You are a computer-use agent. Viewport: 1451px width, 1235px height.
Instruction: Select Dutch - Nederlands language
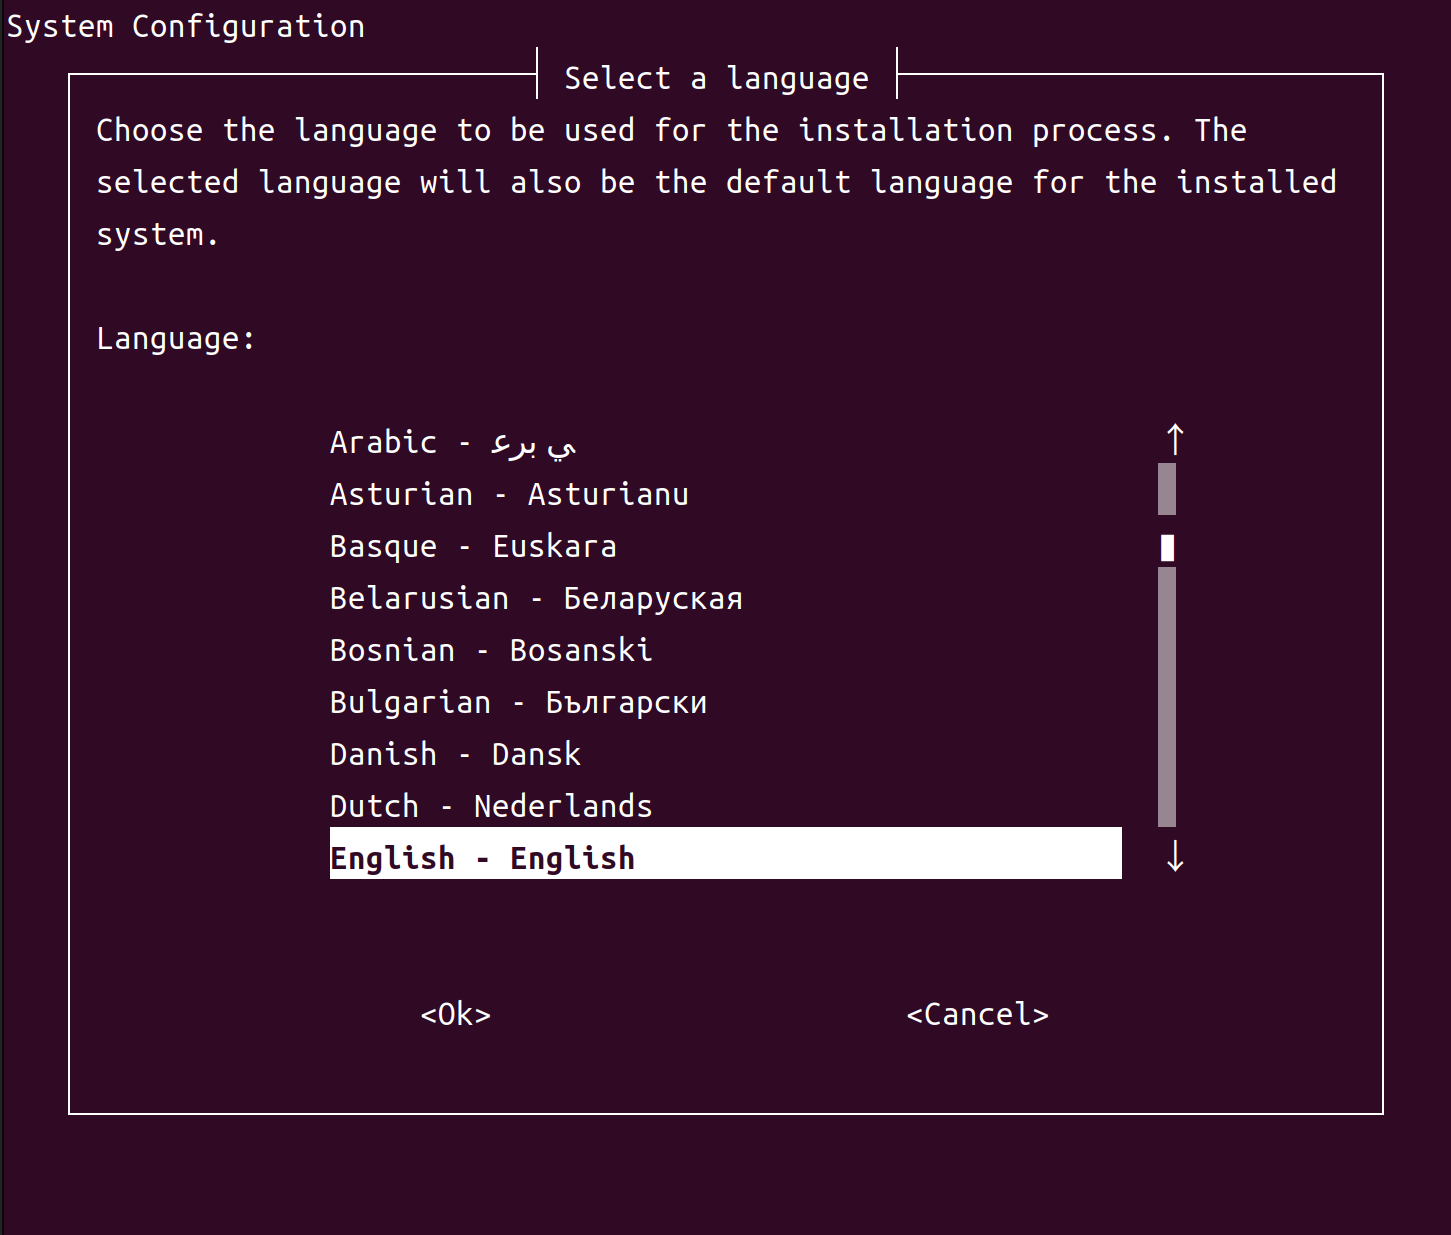(490, 805)
